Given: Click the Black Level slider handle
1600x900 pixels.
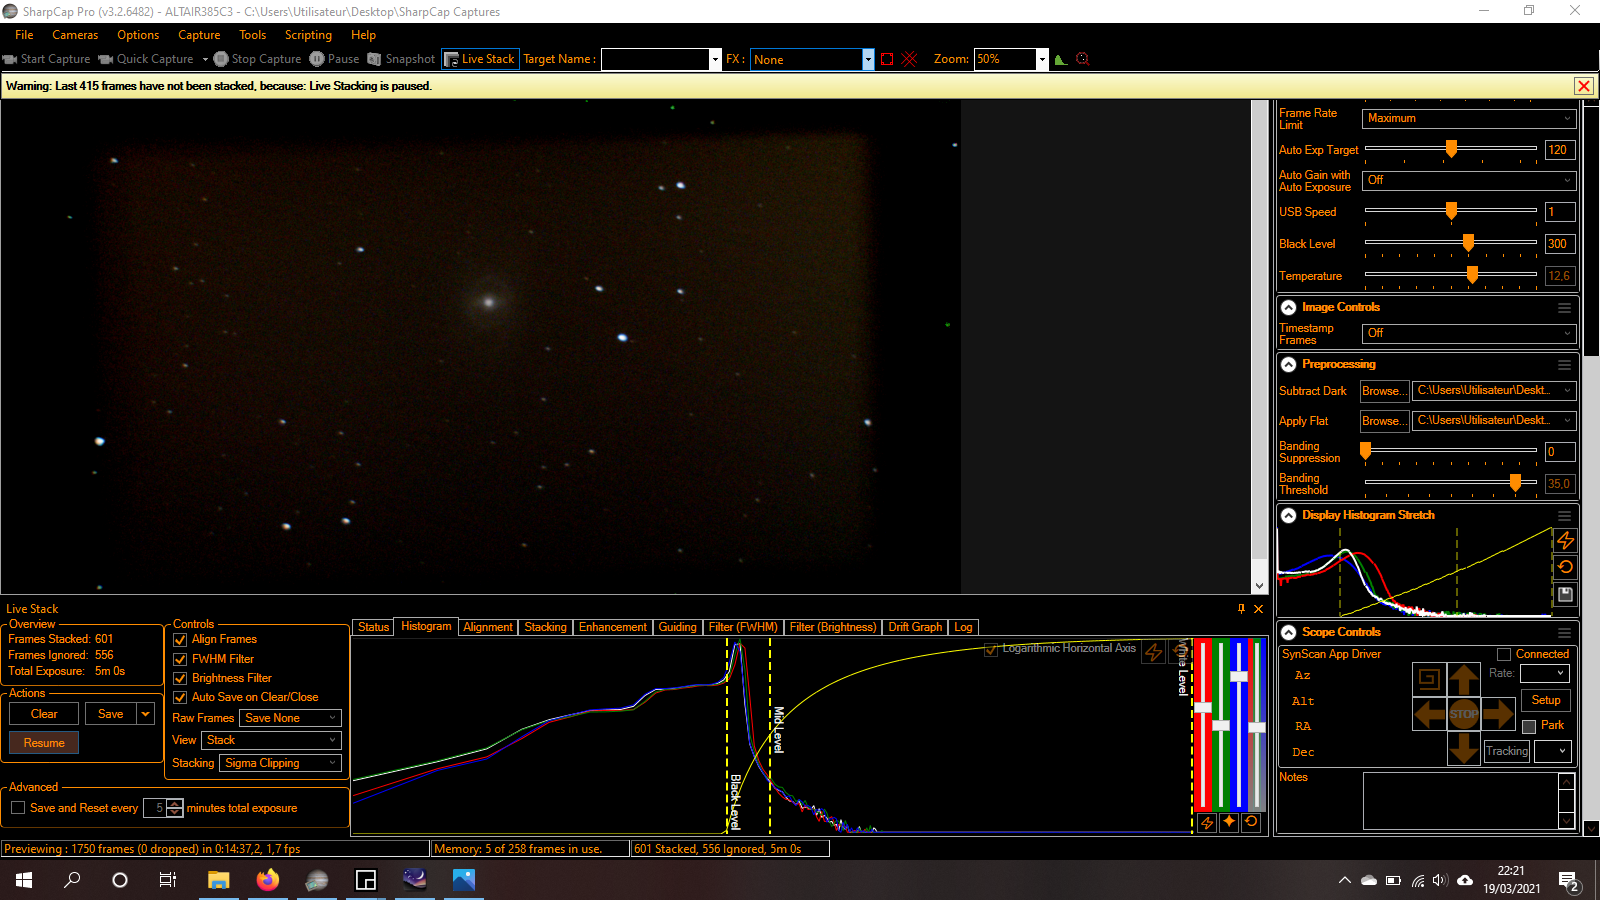Looking at the screenshot, I should point(1468,243).
